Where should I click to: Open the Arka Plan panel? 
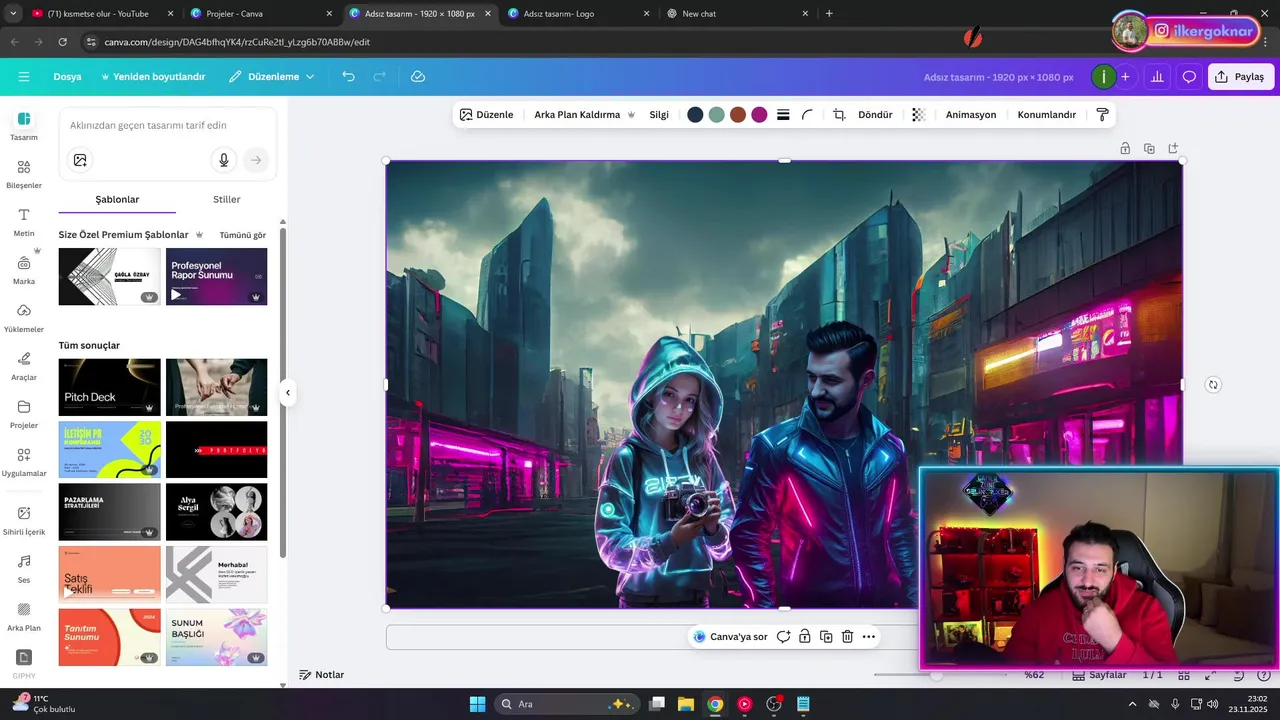[x=24, y=615]
